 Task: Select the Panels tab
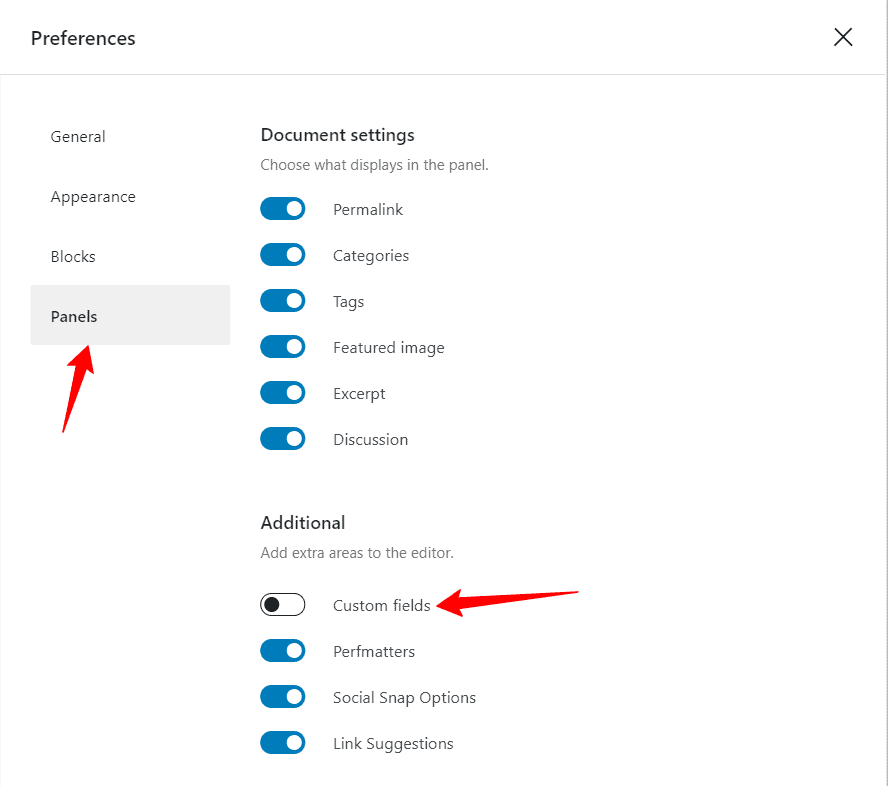coord(130,315)
